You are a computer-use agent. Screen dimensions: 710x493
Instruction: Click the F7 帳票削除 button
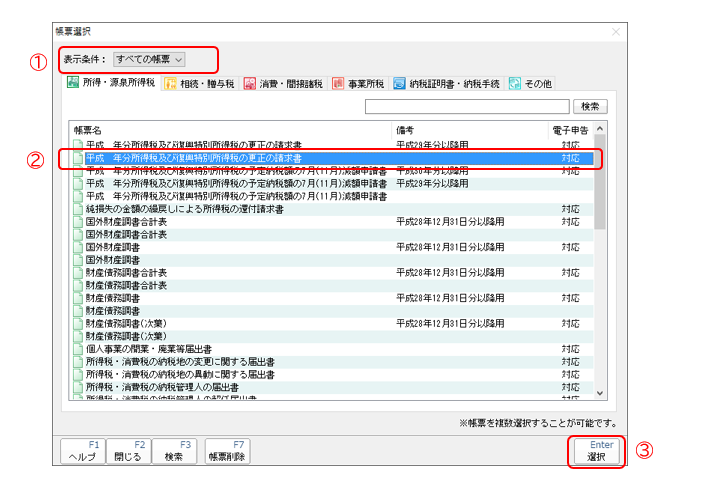pyautogui.click(x=227, y=451)
